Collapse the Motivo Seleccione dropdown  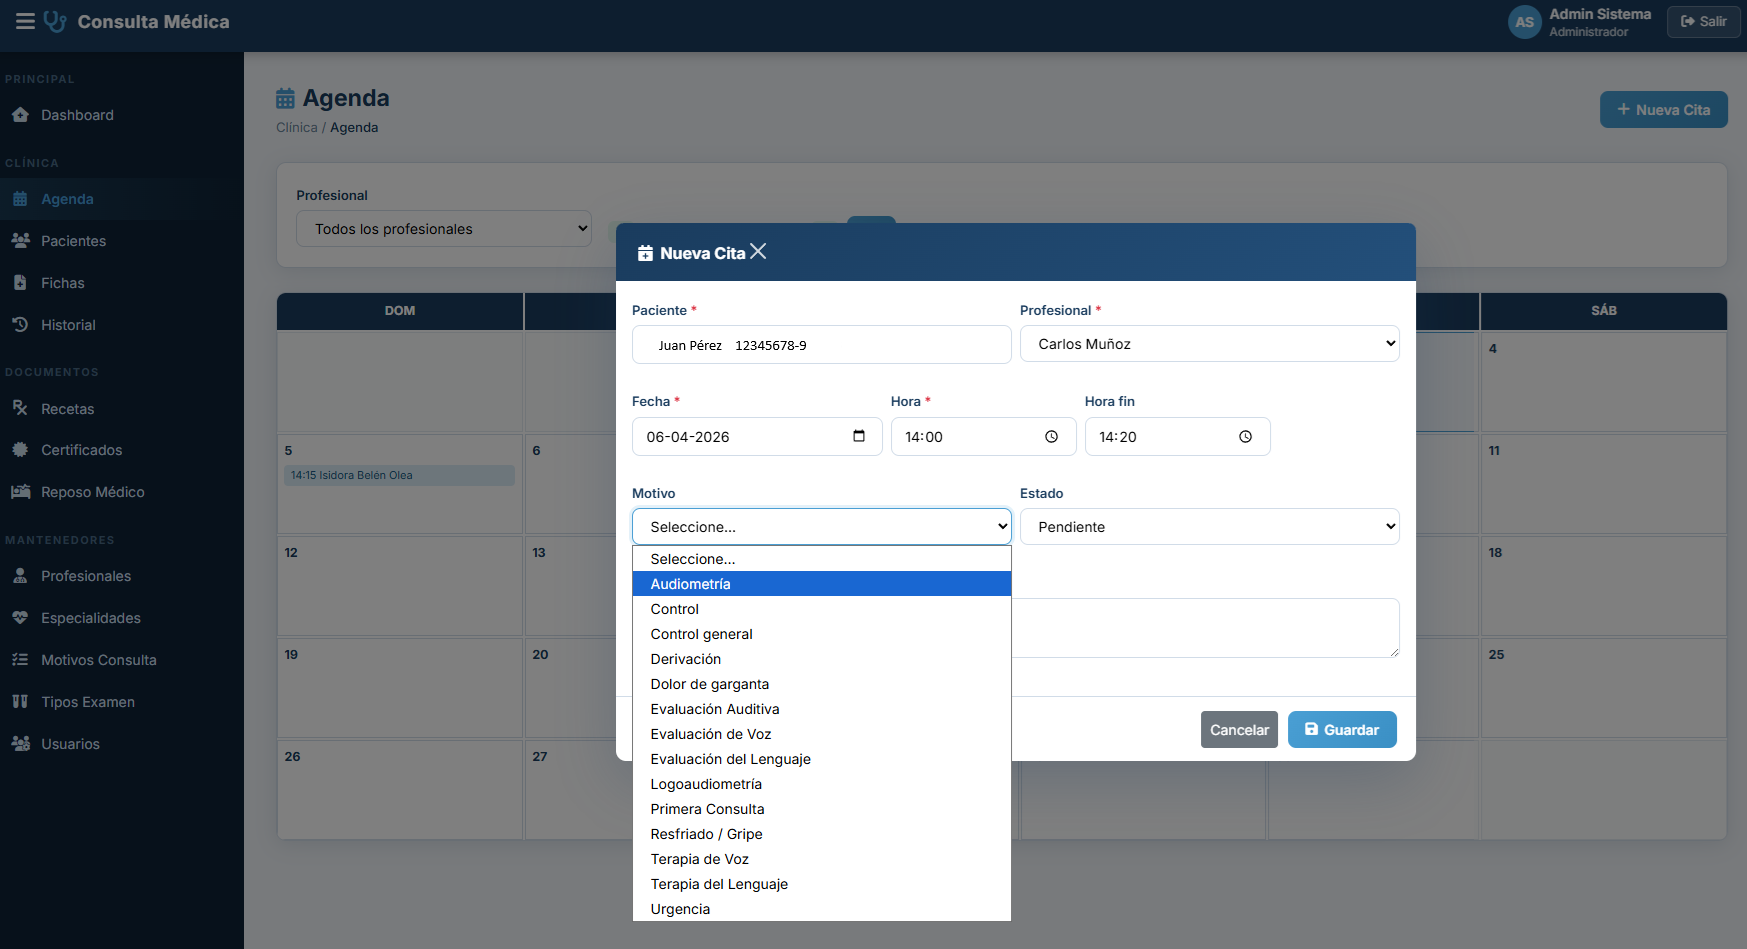[x=821, y=527]
